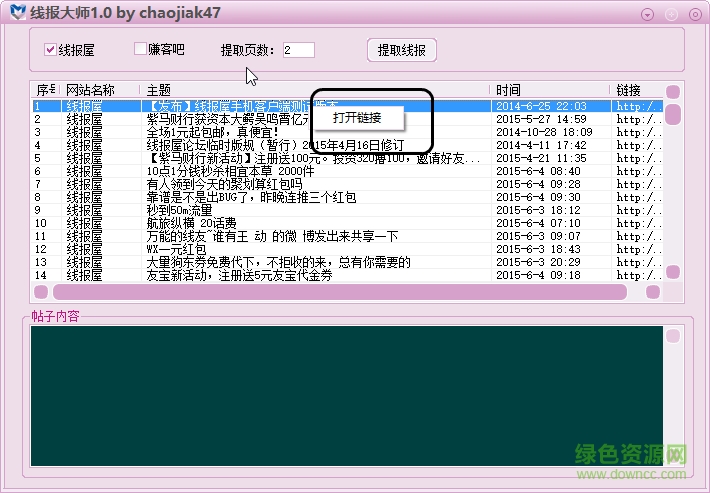This screenshot has width=710, height=493.
Task: Click the http link in row 12
Action: (x=639, y=249)
